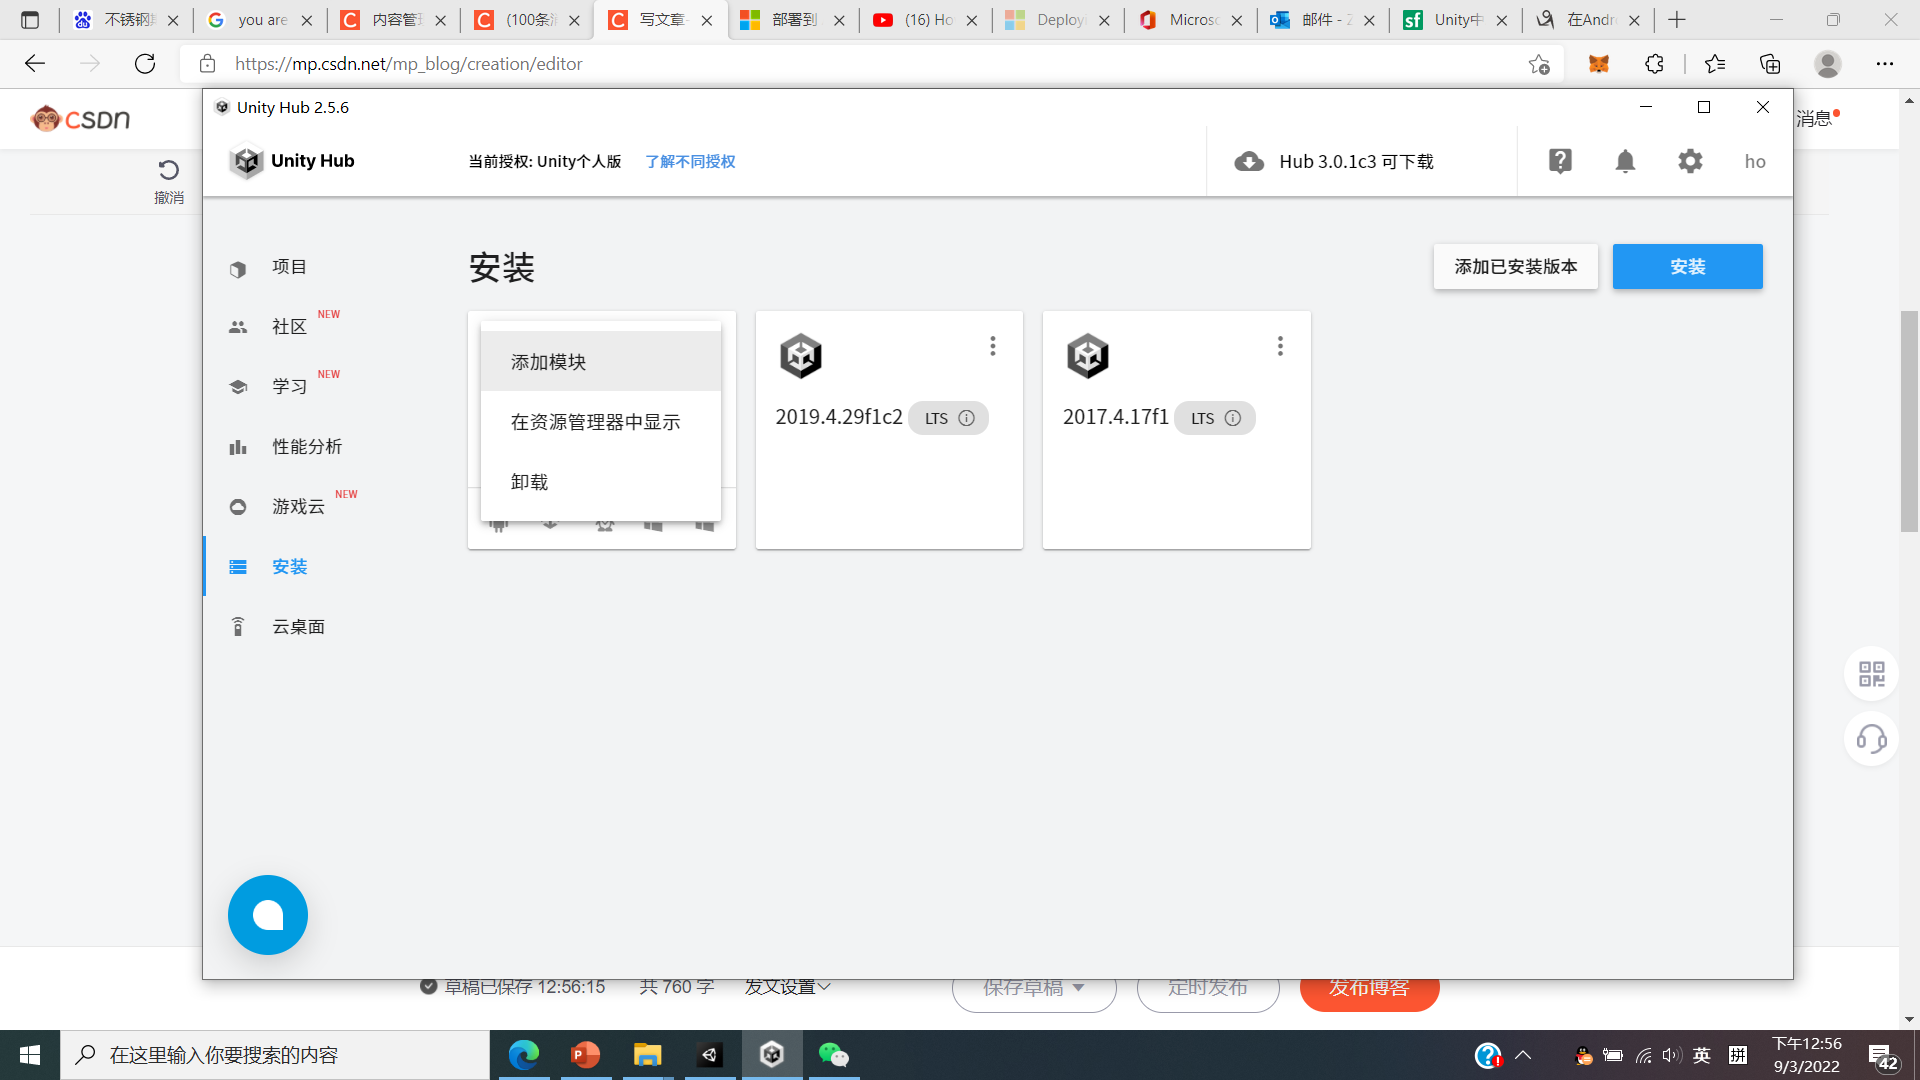1920x1080 pixels.
Task: Click the Unity cube logo on 2019.4.29f1c2 card
Action: click(801, 355)
